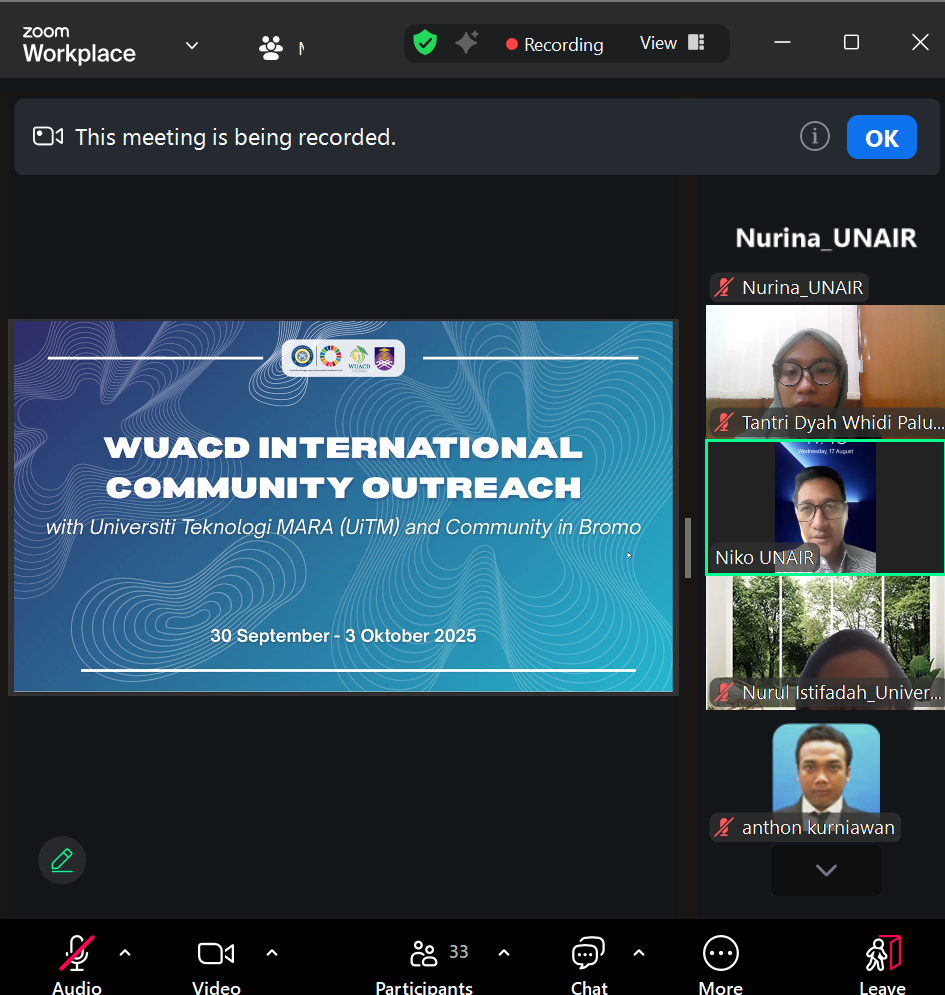Minimize the Zoom window

(x=783, y=43)
